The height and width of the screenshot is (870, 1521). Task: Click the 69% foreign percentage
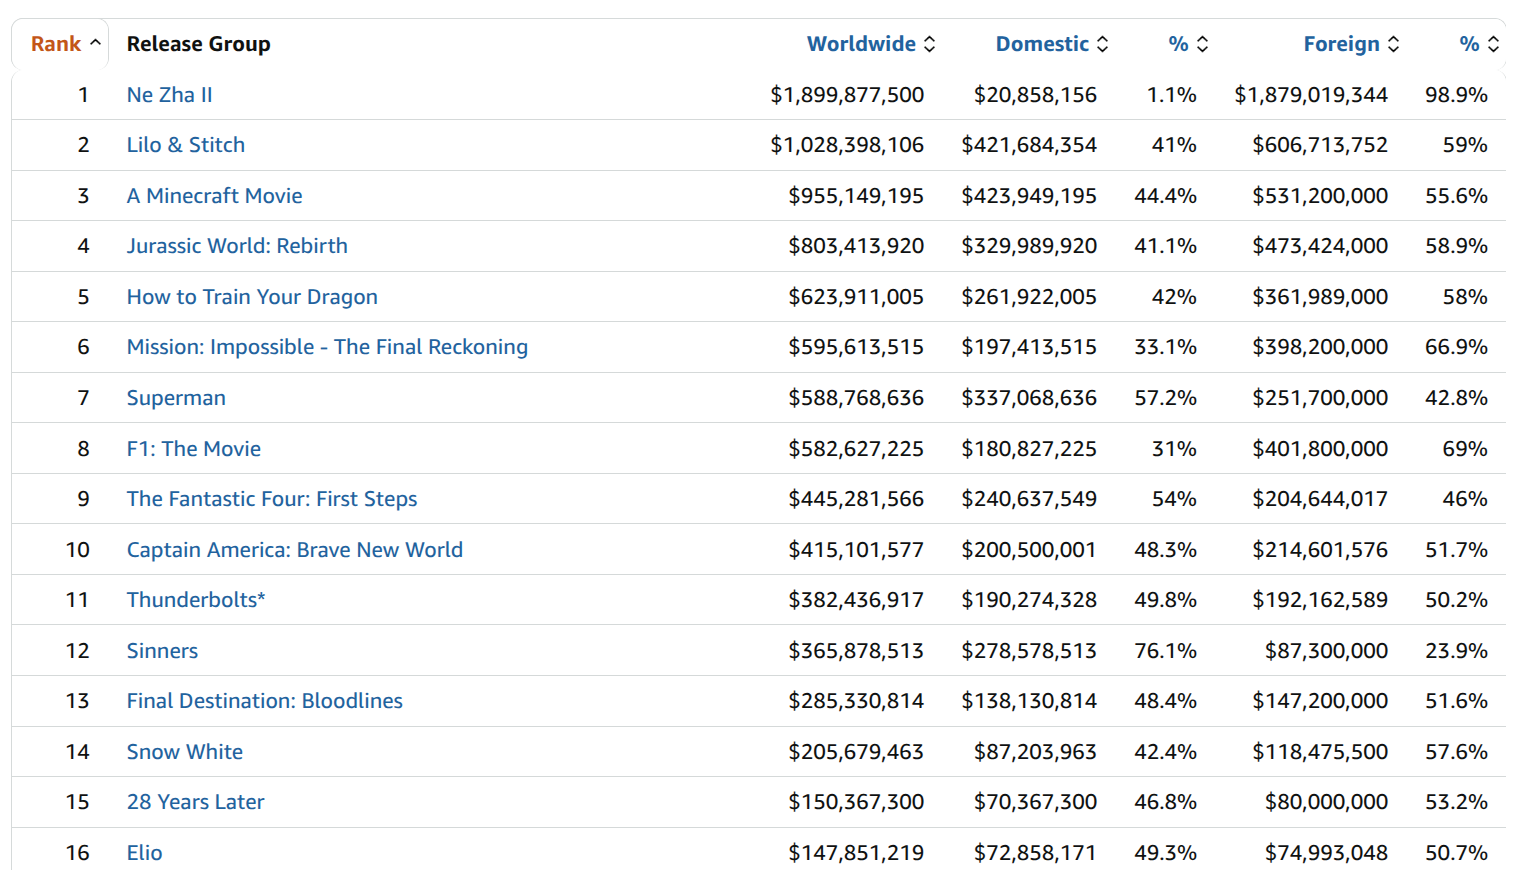tap(1465, 449)
